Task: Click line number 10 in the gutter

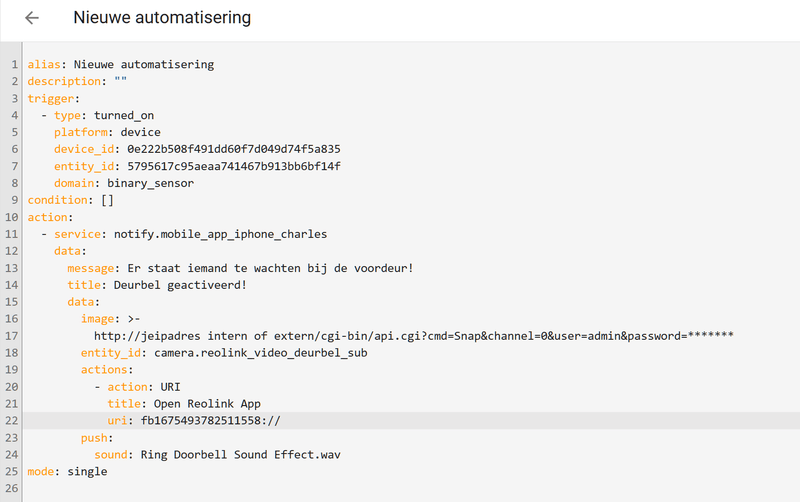Action: click(11, 217)
